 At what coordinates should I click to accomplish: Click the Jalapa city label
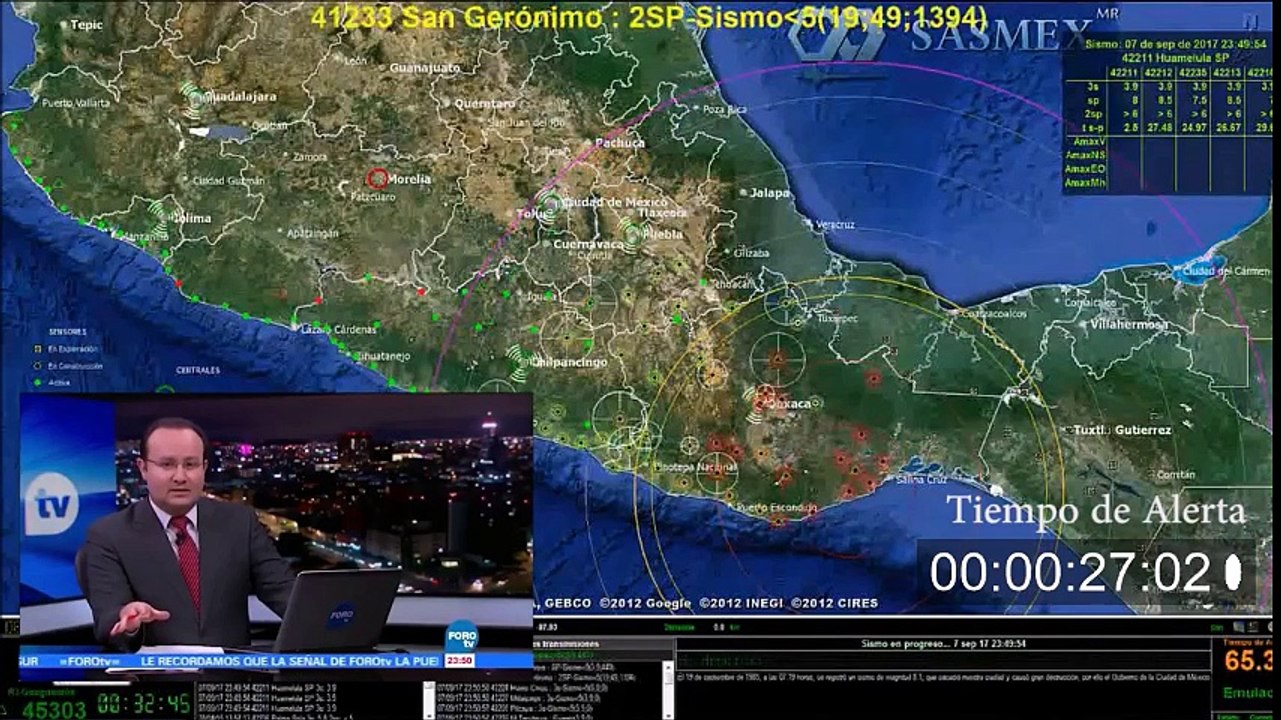770,193
